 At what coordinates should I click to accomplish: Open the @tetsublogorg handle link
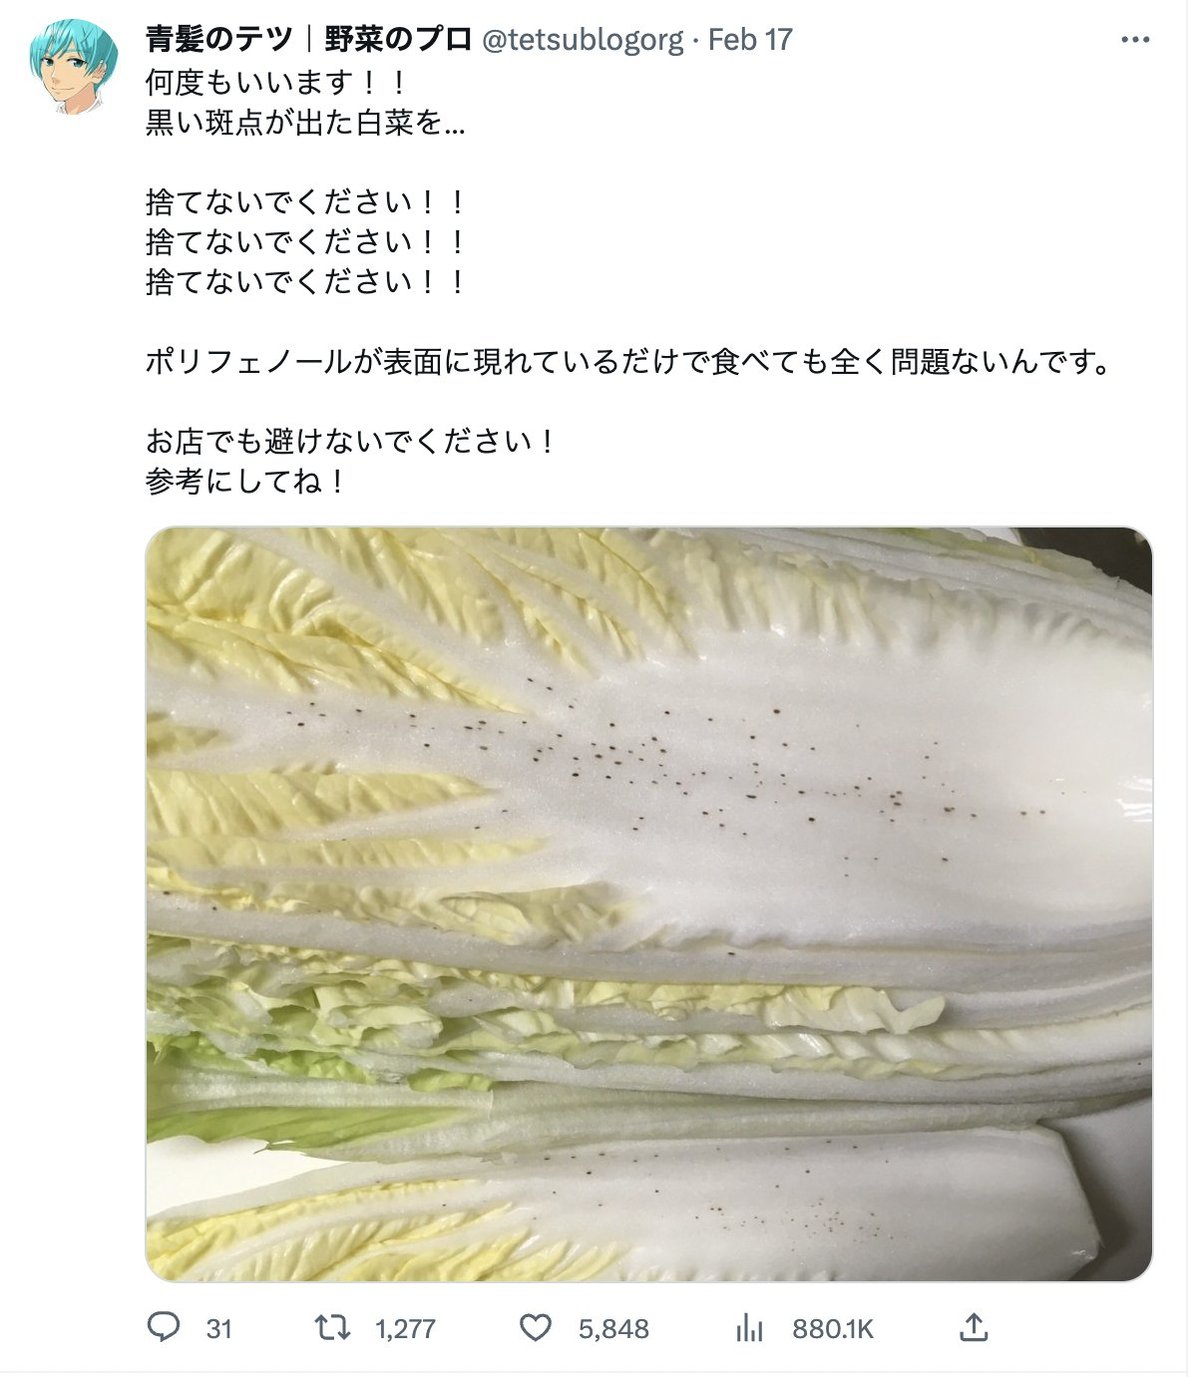(583, 40)
